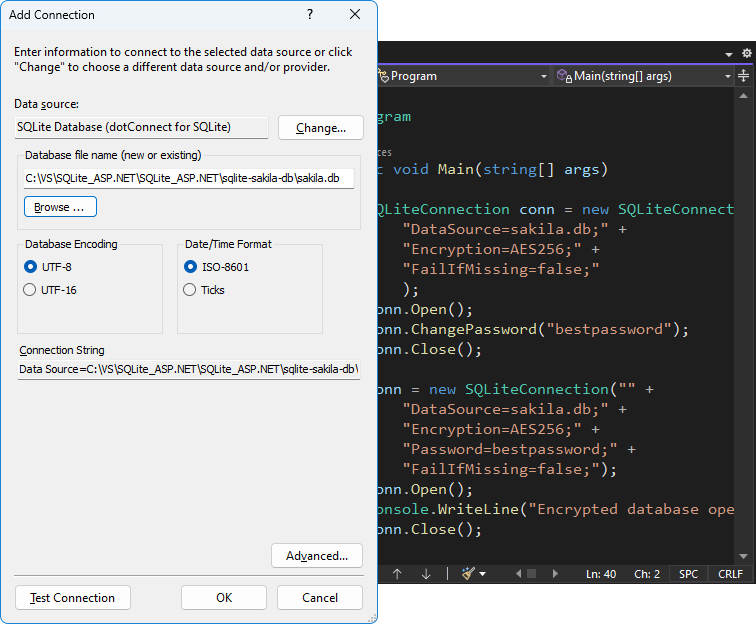Close the Add Connection dialog
Image resolution: width=756 pixels, height=624 pixels.
tap(355, 14)
